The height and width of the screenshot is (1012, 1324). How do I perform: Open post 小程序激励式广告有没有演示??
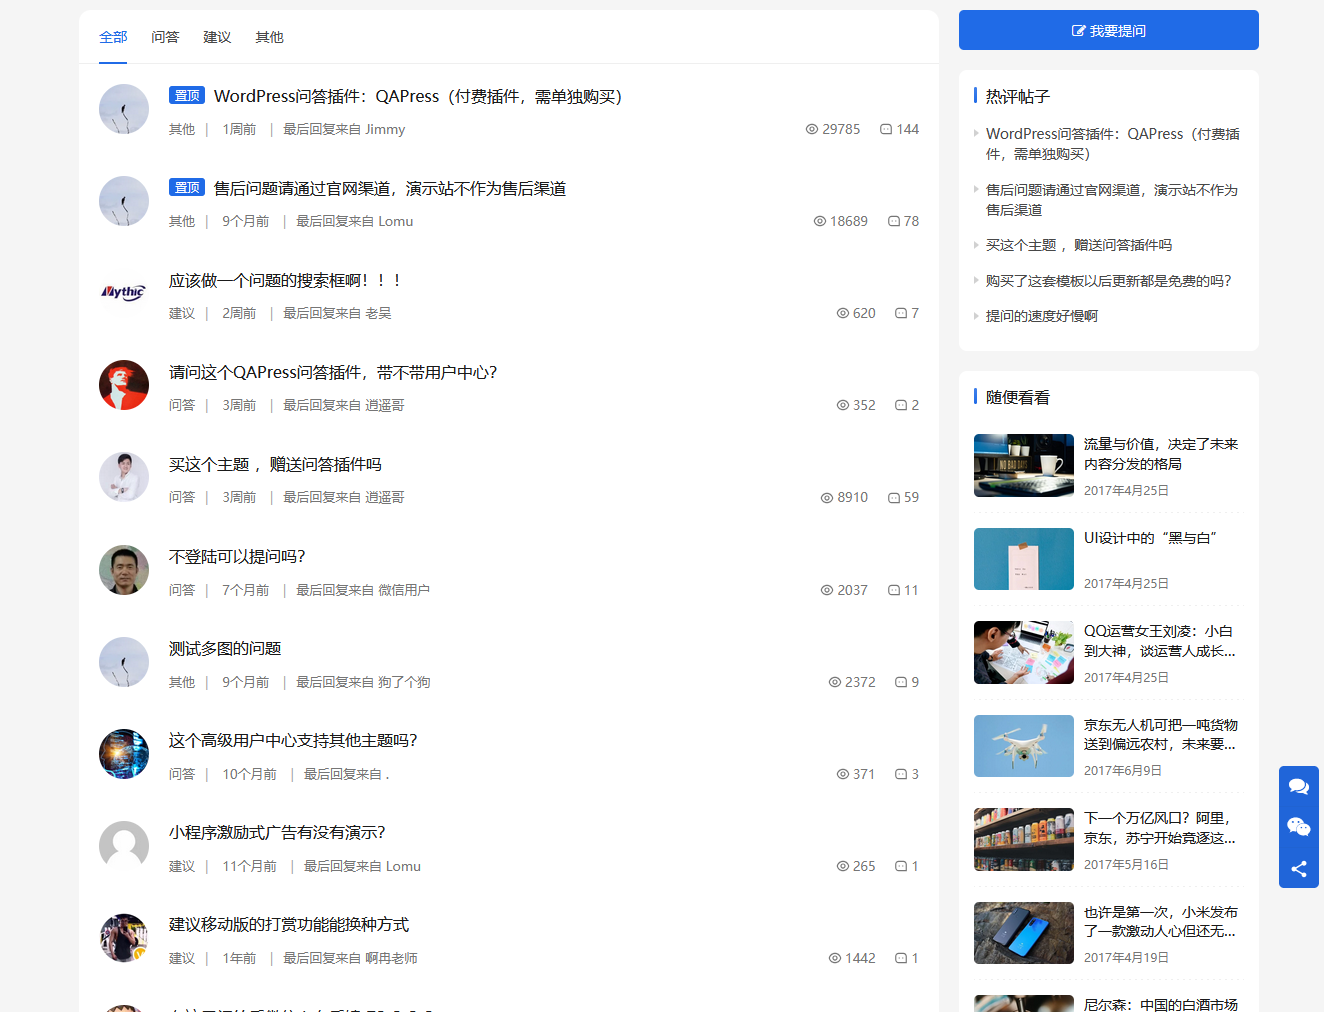(x=277, y=833)
